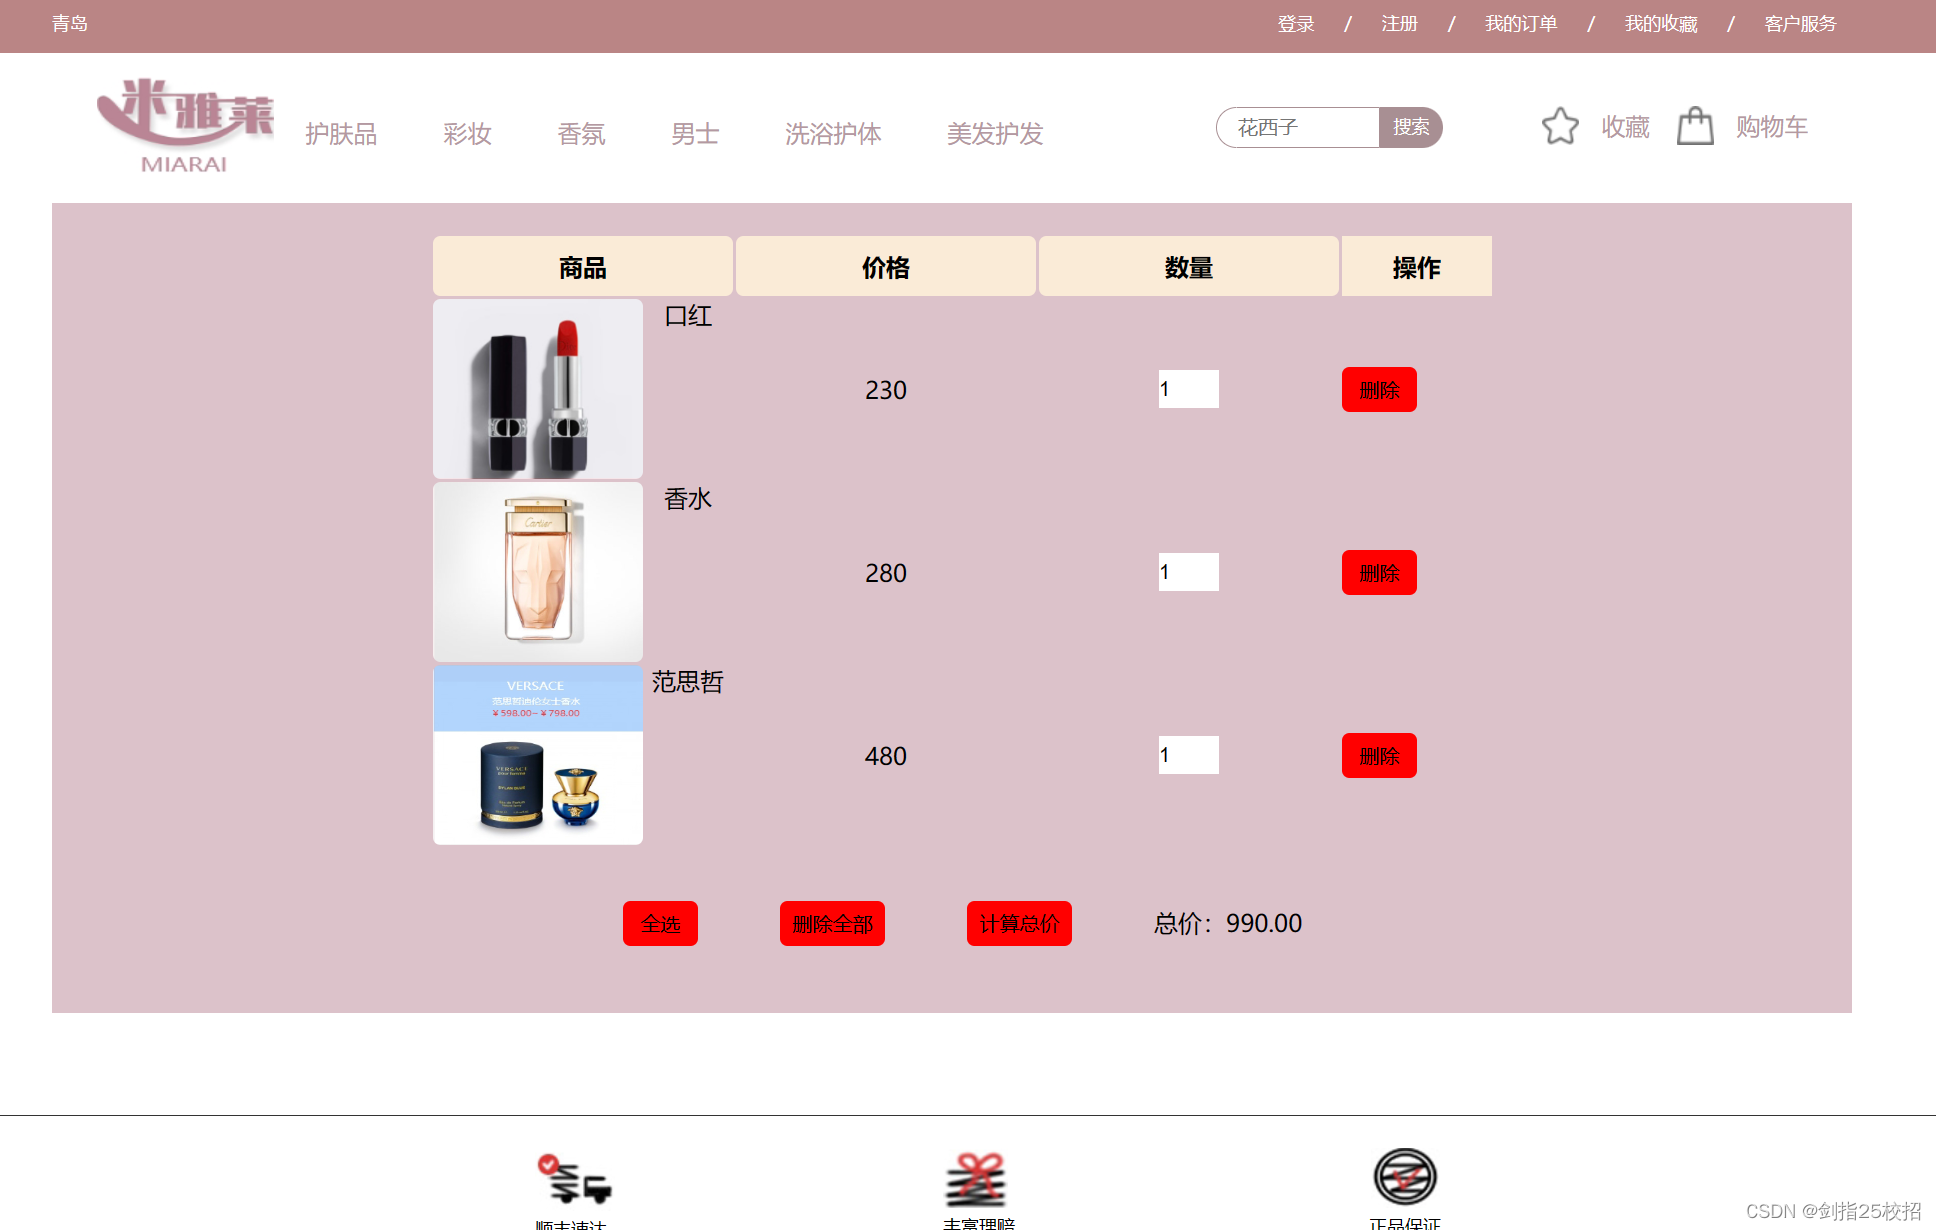
Task: Click the MIARAI logo
Action: click(184, 126)
